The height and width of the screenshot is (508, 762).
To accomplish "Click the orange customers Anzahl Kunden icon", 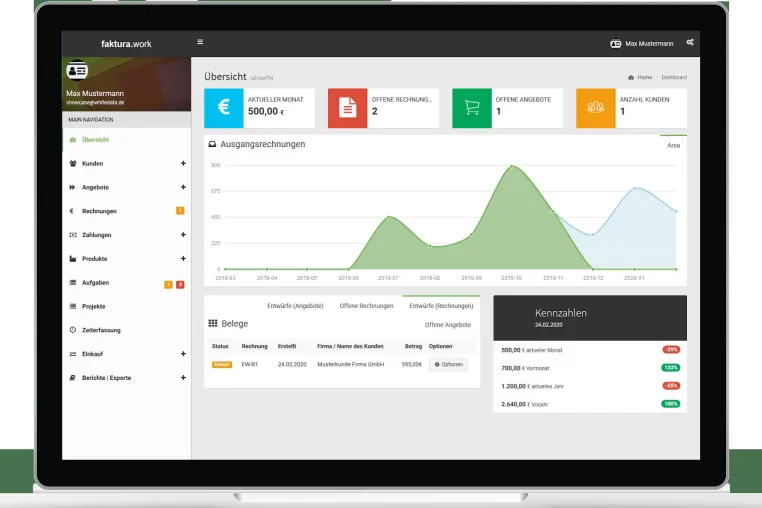I will tap(596, 108).
